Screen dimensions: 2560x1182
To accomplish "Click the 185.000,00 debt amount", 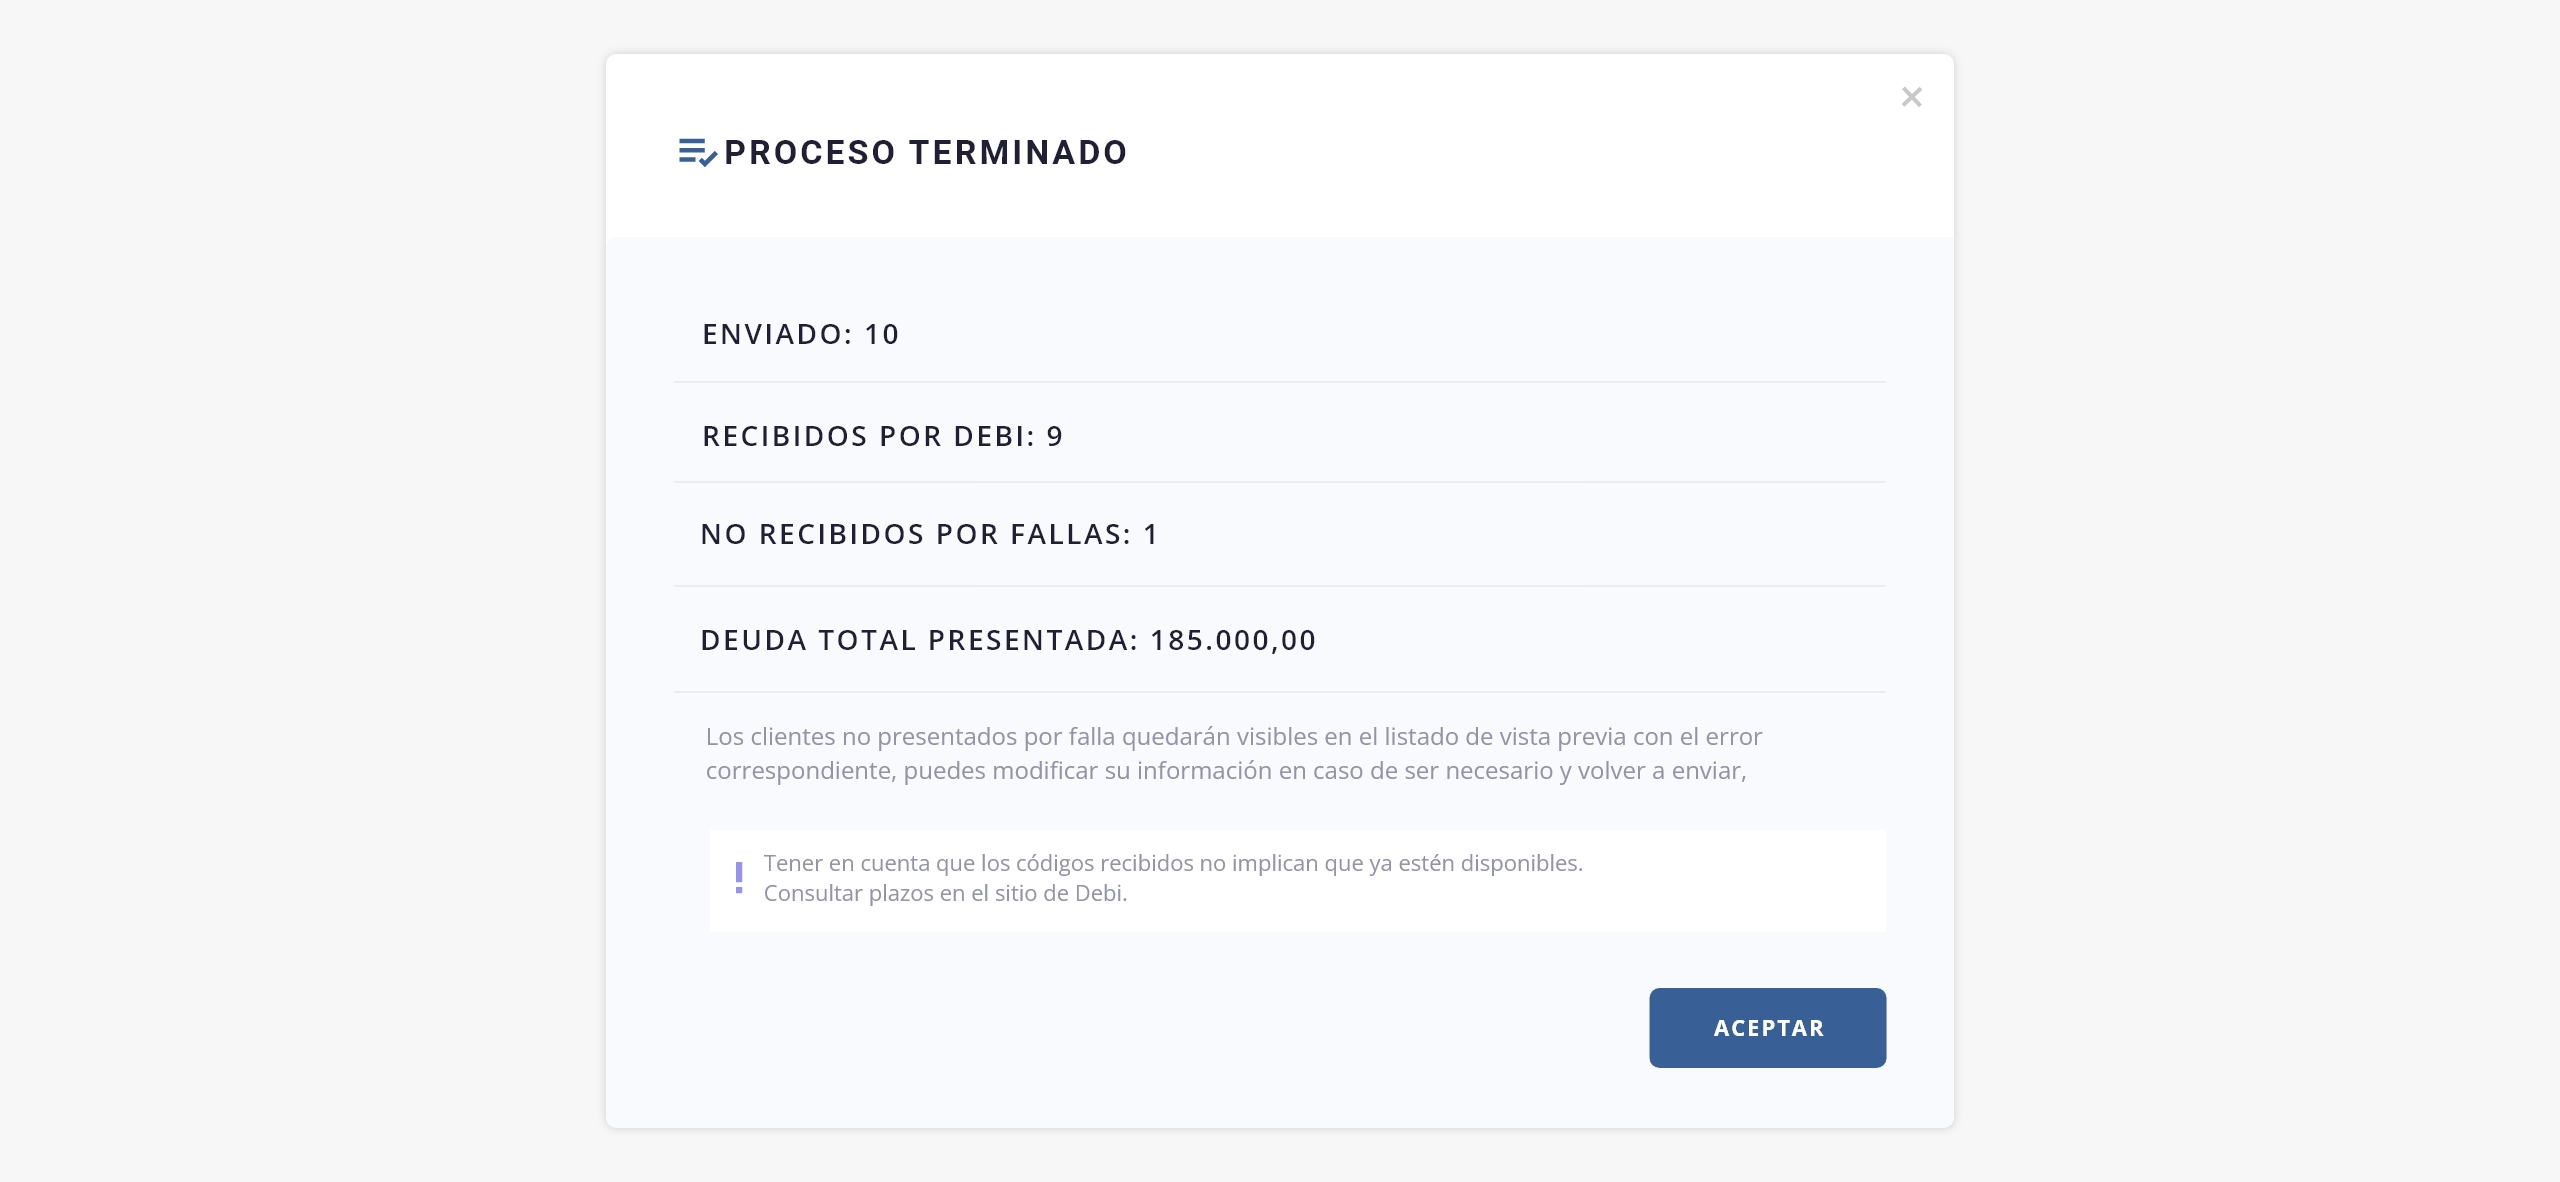I will 1233,640.
